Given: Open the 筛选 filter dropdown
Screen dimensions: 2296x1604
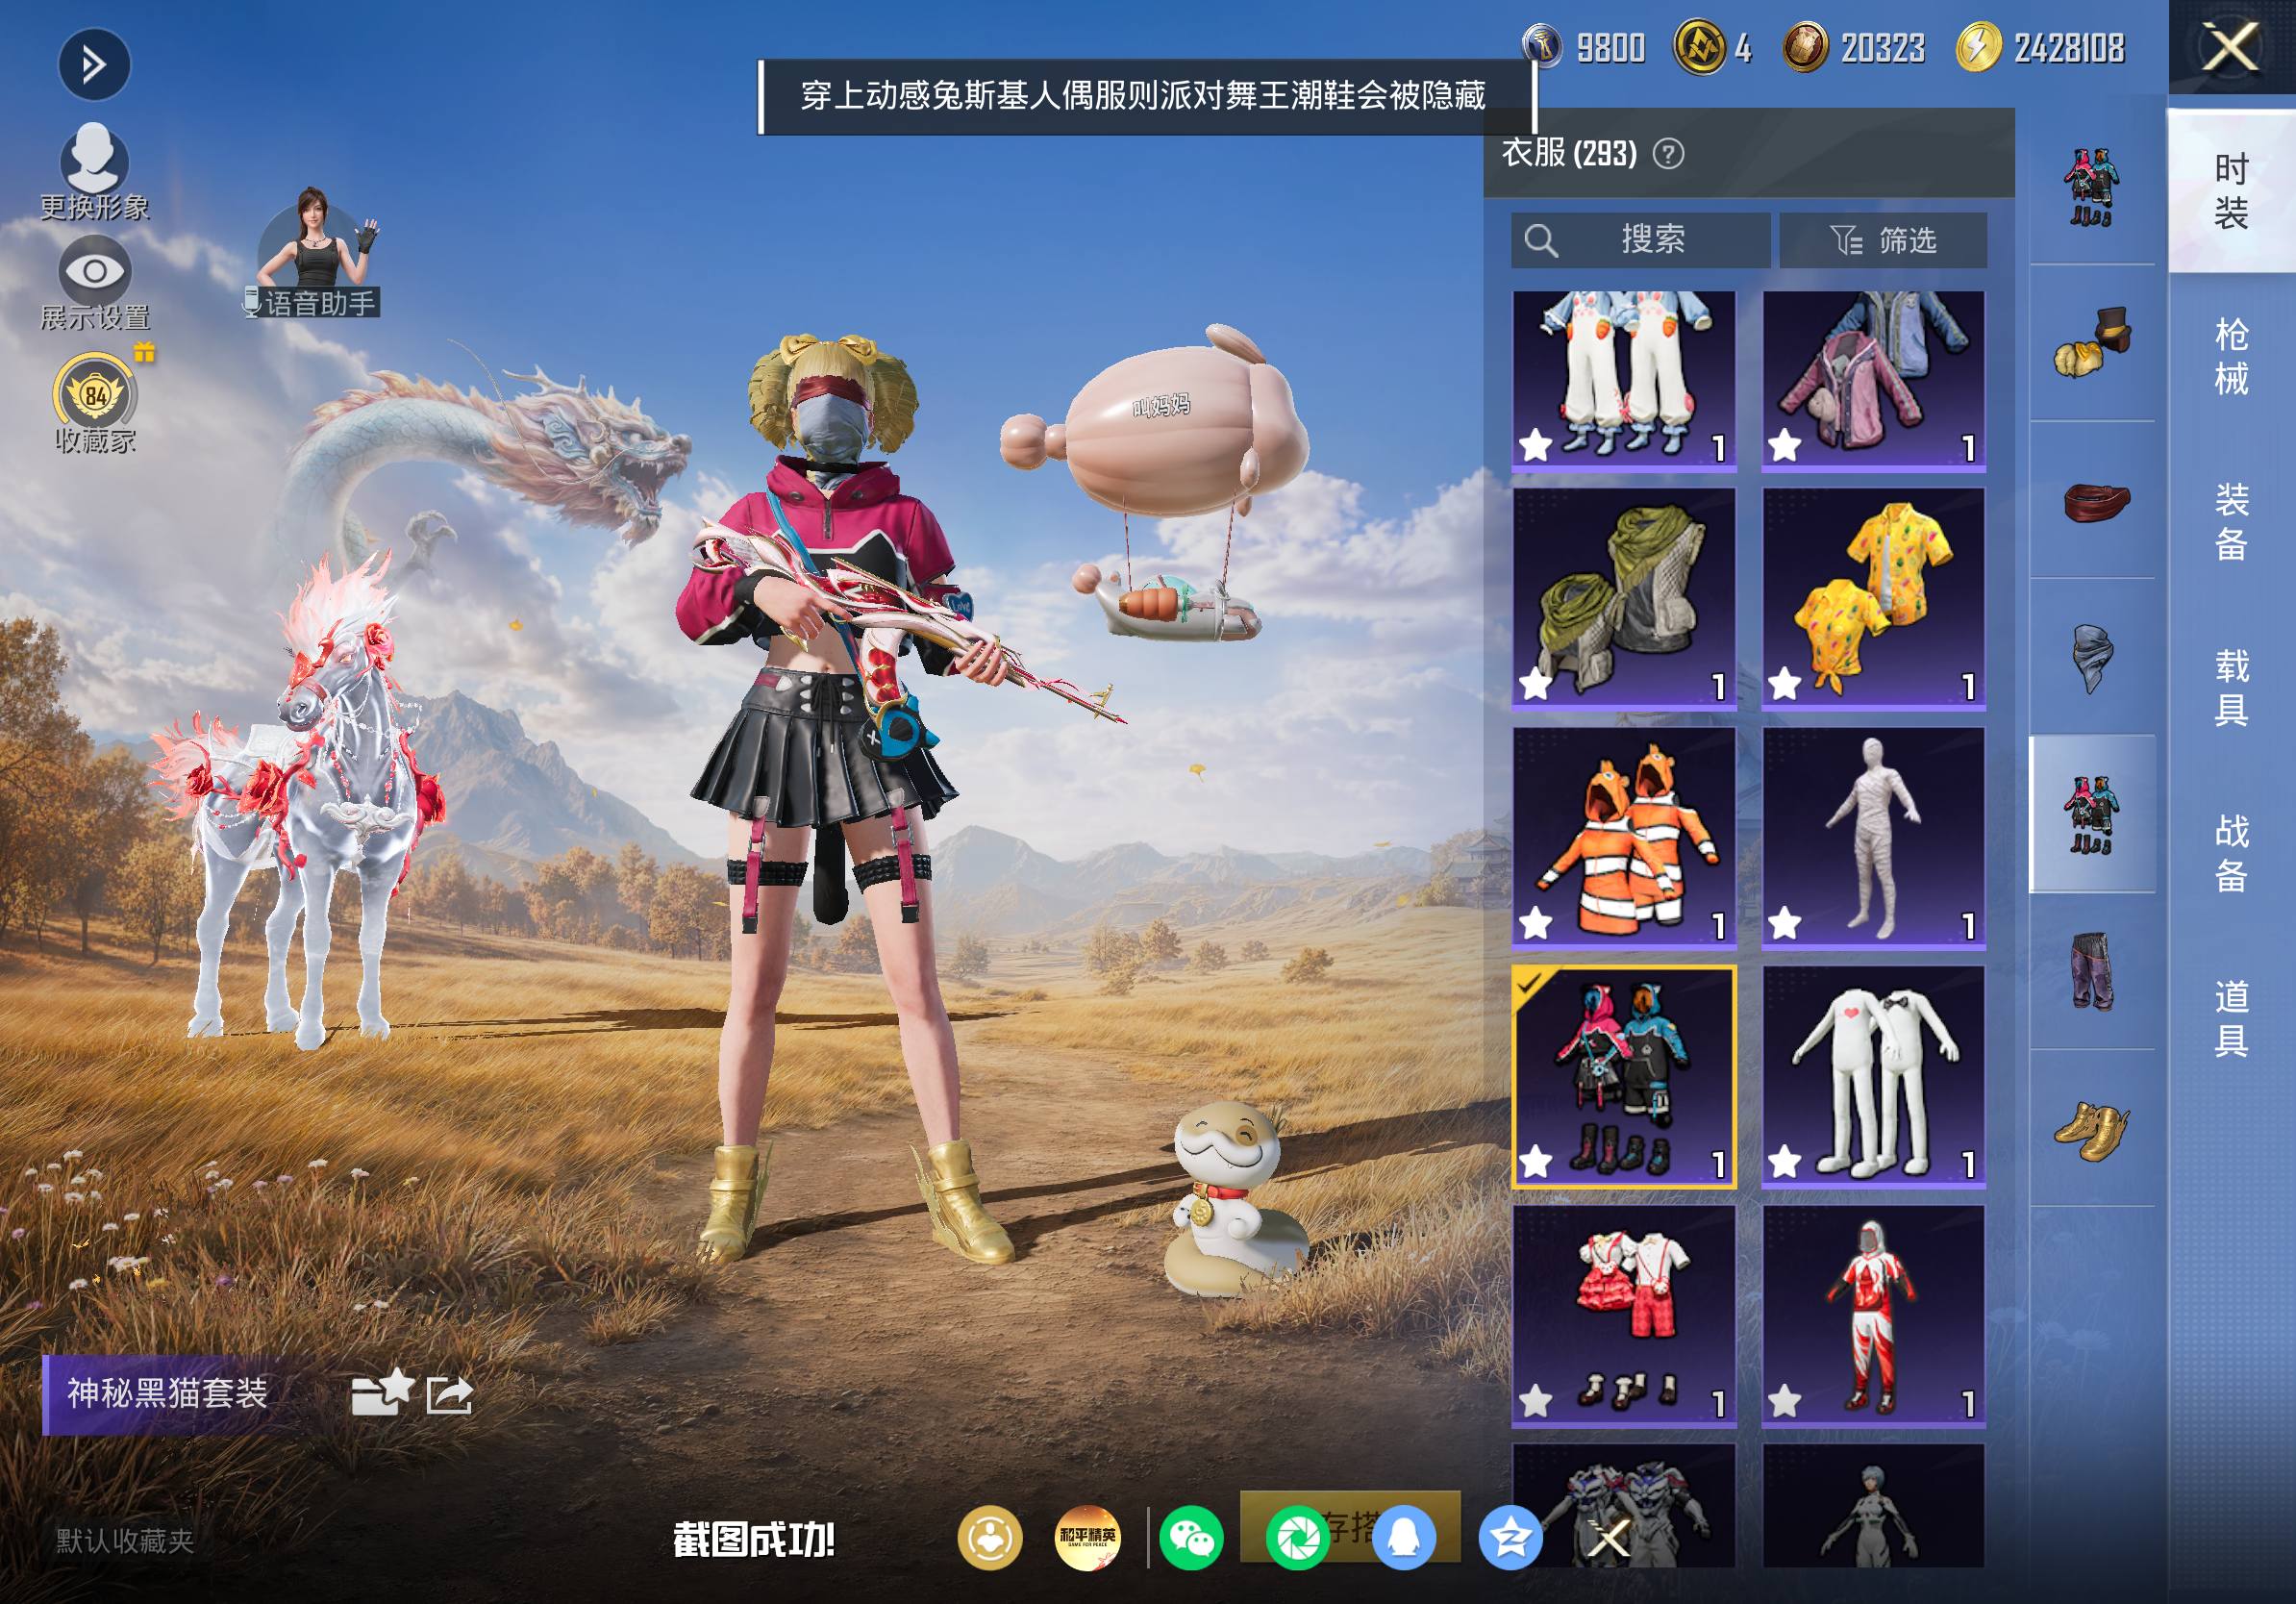Looking at the screenshot, I should 1883,240.
